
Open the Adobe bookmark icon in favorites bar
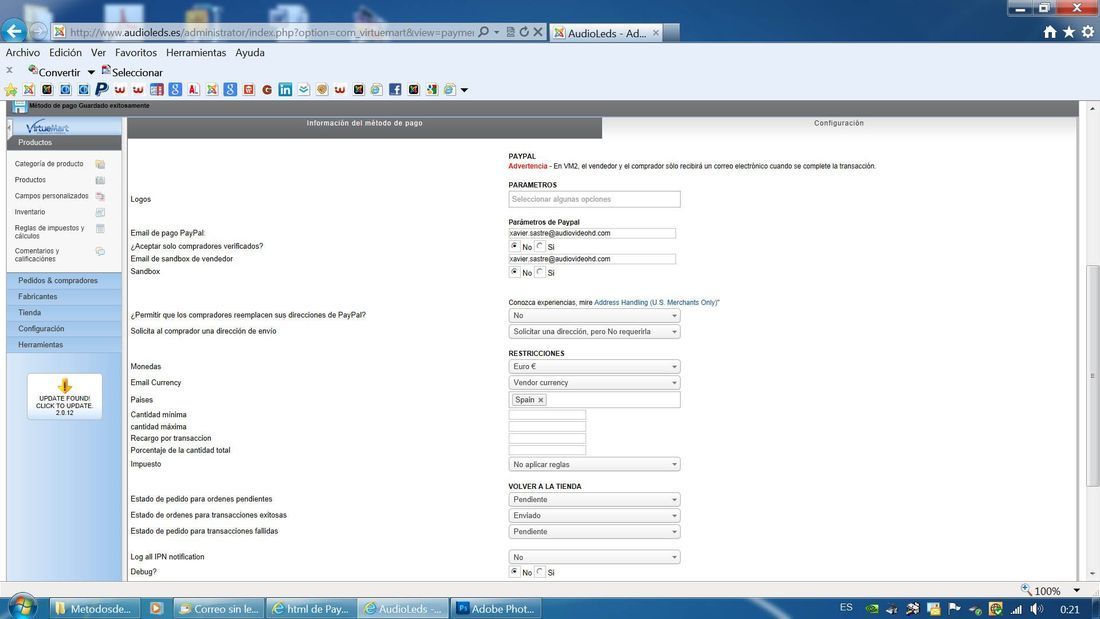(193, 89)
